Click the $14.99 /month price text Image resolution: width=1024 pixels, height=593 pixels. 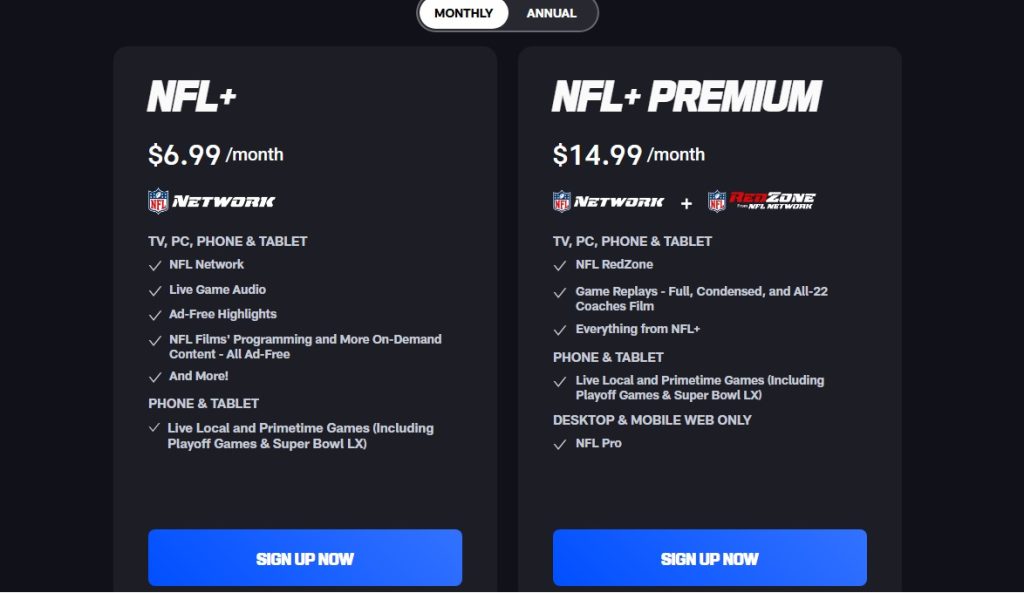point(627,155)
